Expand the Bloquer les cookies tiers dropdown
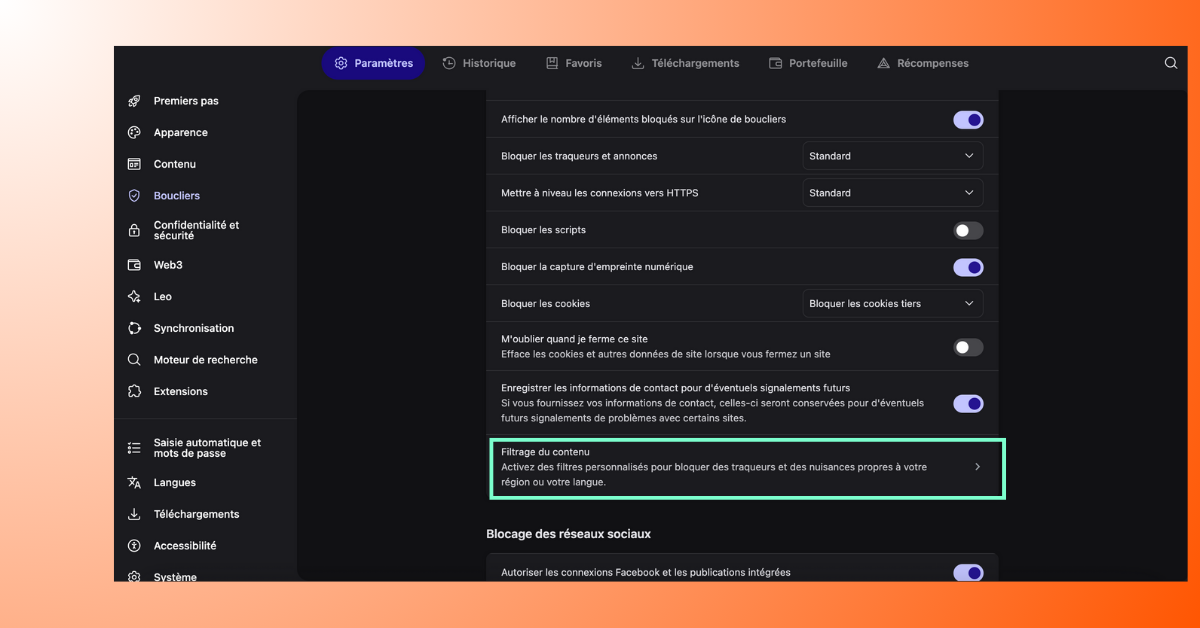 (x=892, y=304)
